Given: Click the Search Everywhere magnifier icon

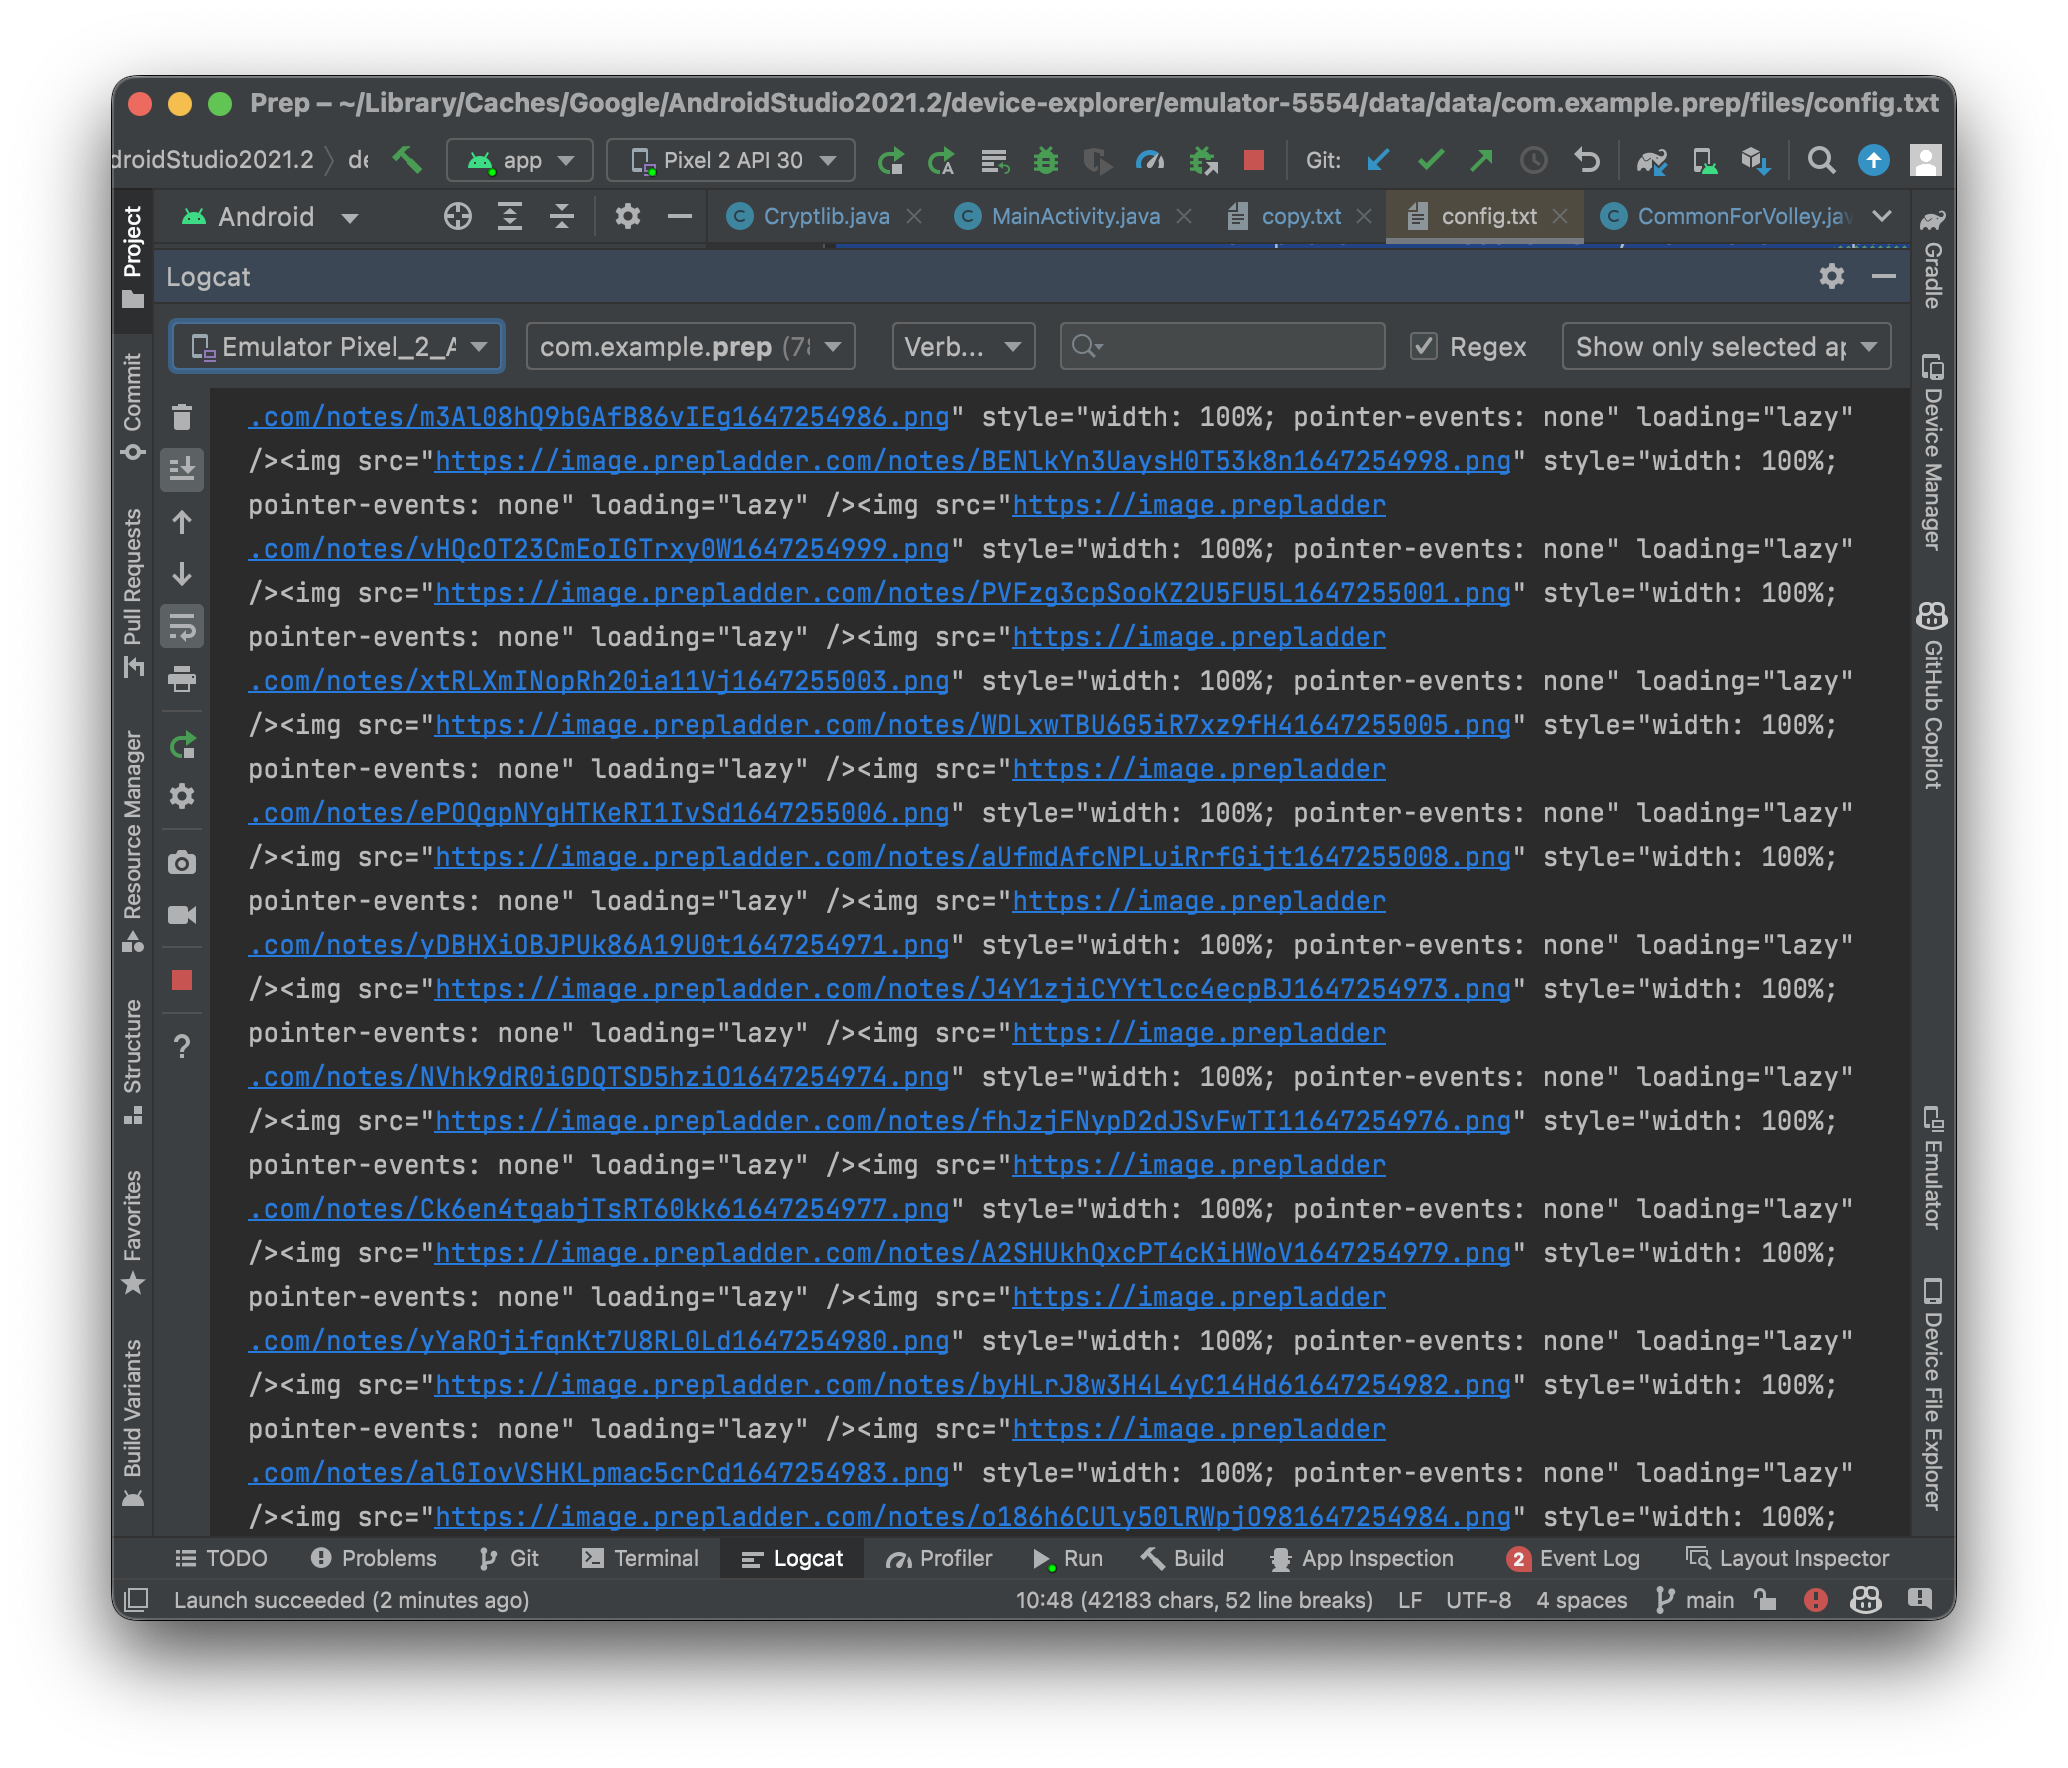Looking at the screenshot, I should coord(1822,160).
